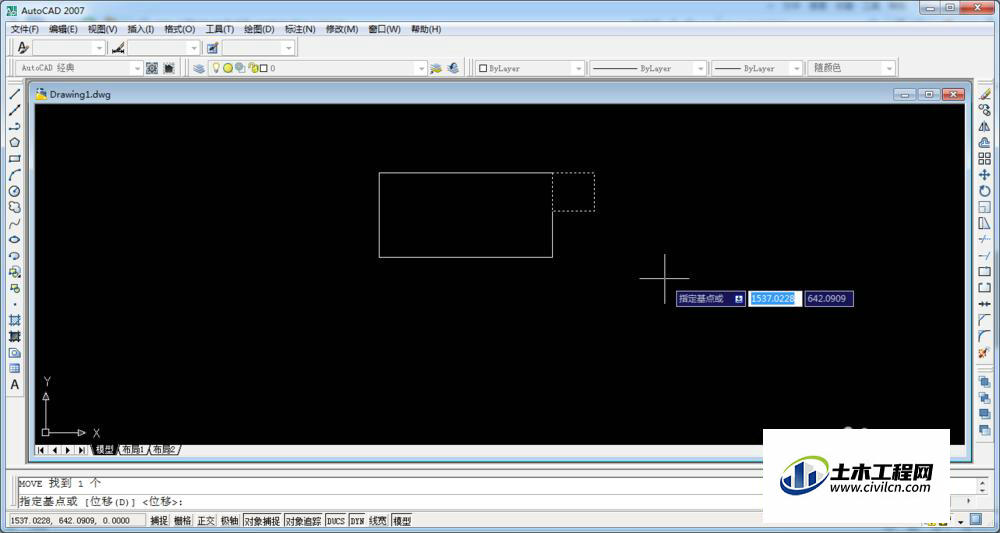Click the Erase tool
Viewport: 1000px width, 533px height.
(x=985, y=94)
